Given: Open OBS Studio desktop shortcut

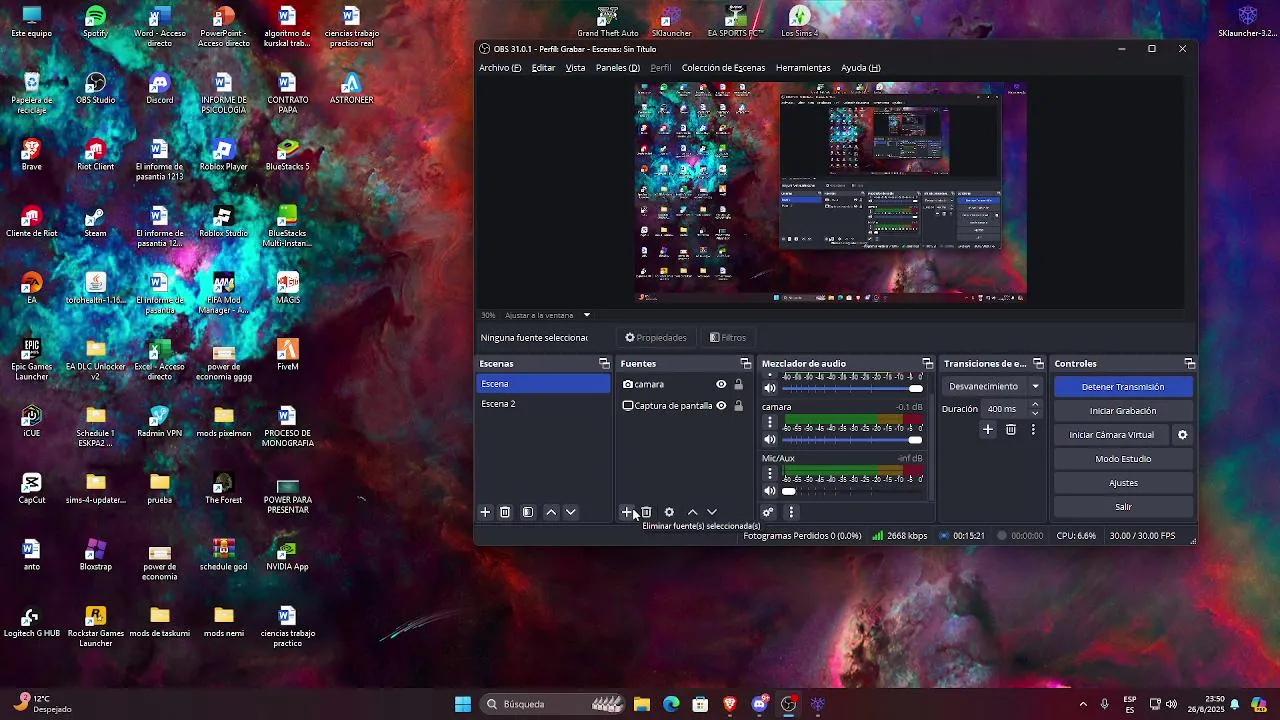Looking at the screenshot, I should 95,88.
